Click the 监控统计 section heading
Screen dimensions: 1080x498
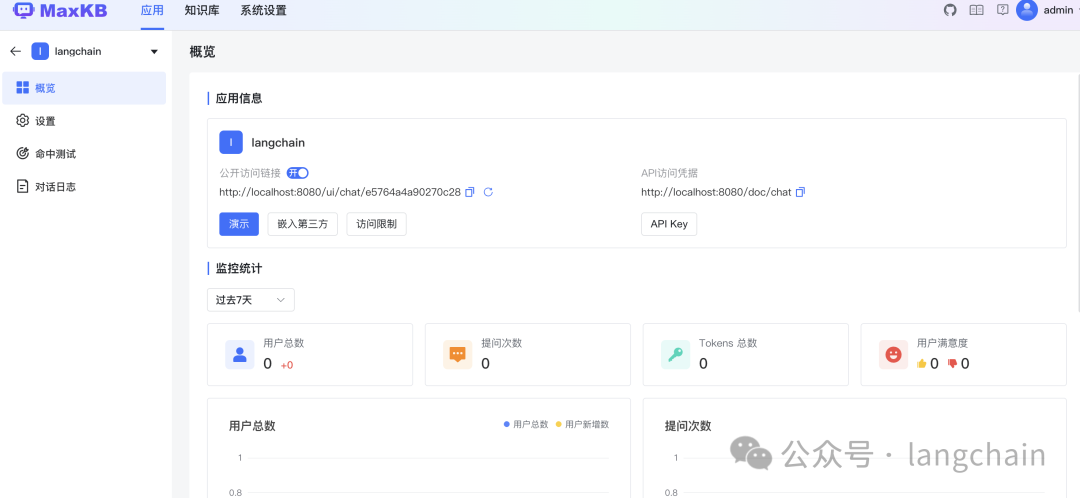[239, 268]
